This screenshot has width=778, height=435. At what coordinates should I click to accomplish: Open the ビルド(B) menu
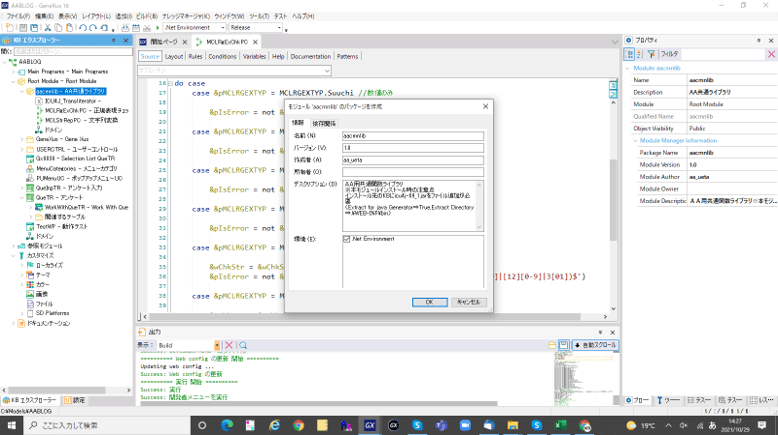[x=146, y=16]
